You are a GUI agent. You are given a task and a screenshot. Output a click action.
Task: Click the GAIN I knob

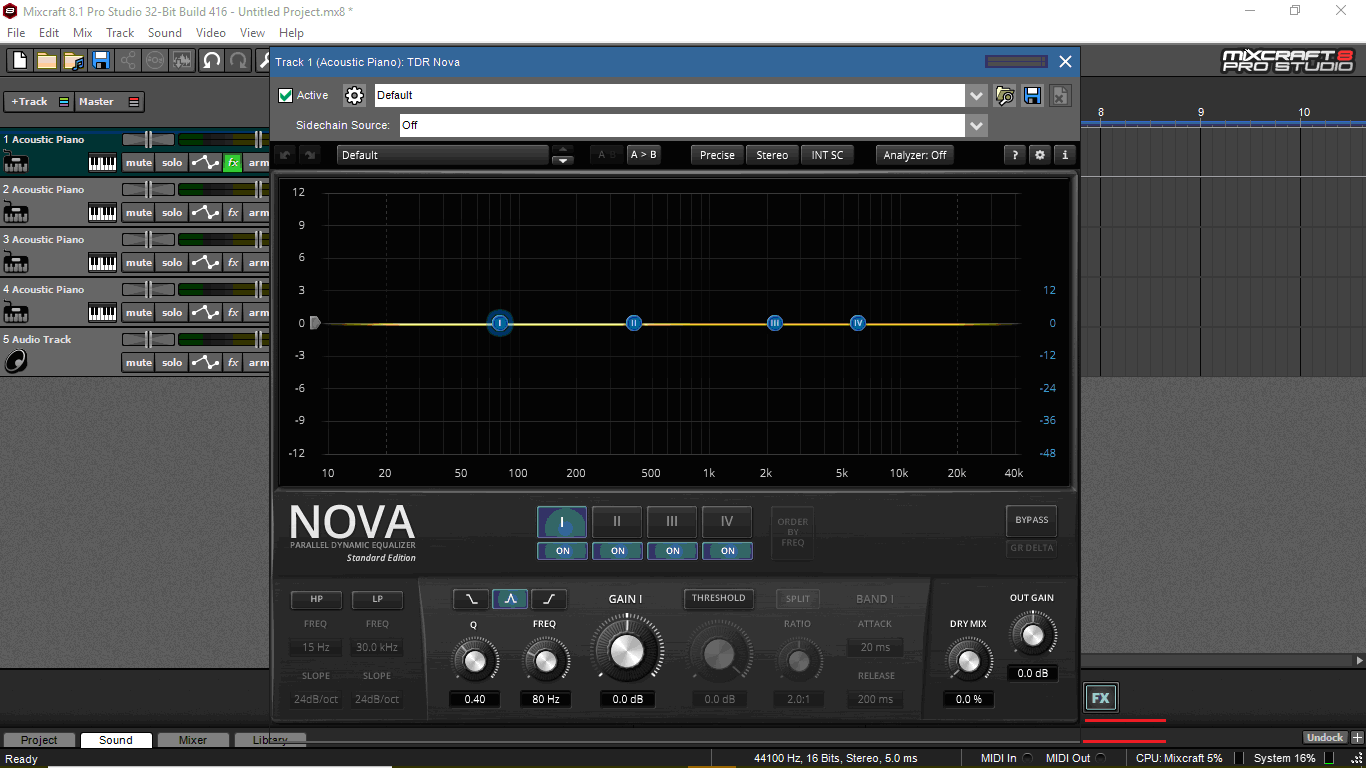click(626, 651)
